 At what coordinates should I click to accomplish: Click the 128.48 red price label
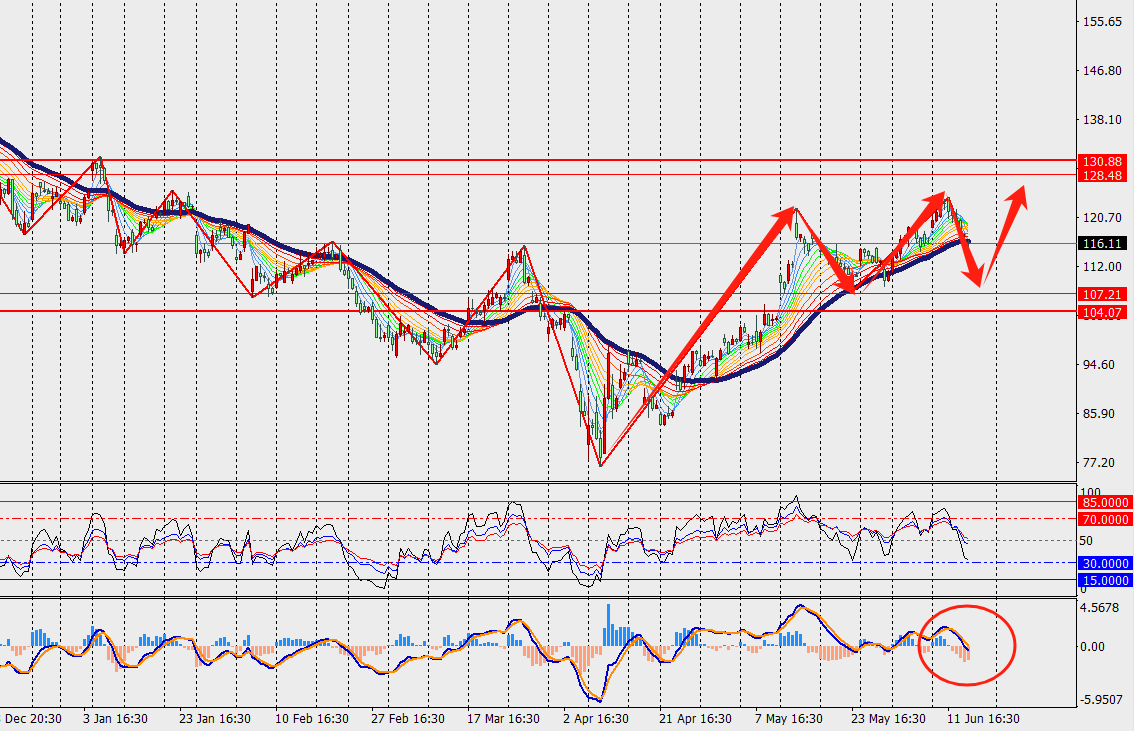(x=1102, y=175)
